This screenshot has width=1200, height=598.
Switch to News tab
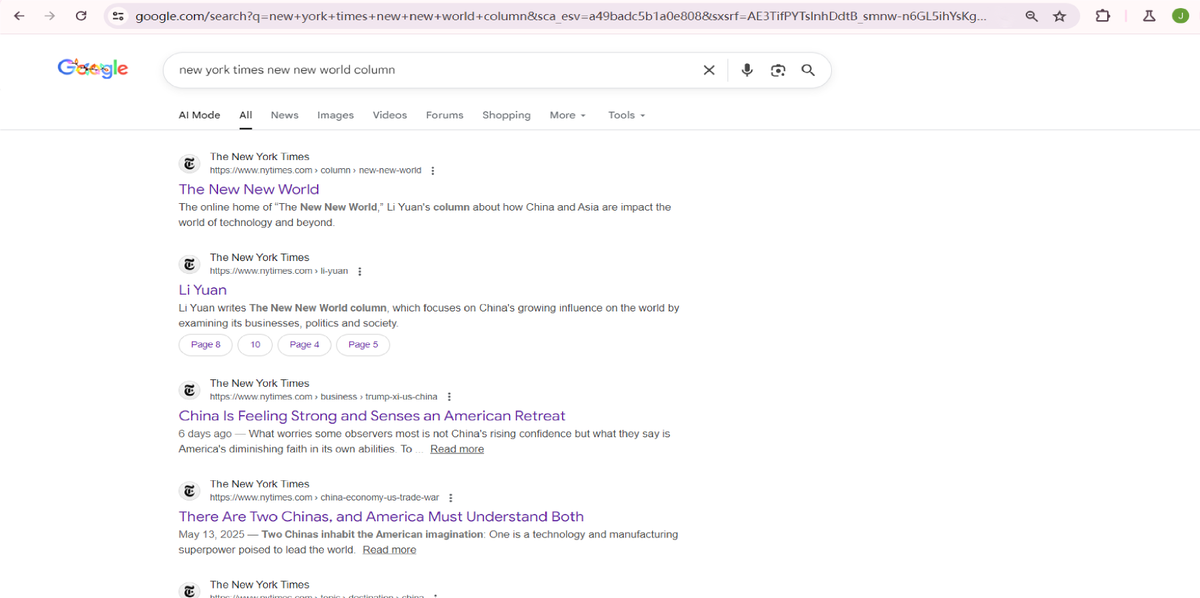[x=284, y=115]
